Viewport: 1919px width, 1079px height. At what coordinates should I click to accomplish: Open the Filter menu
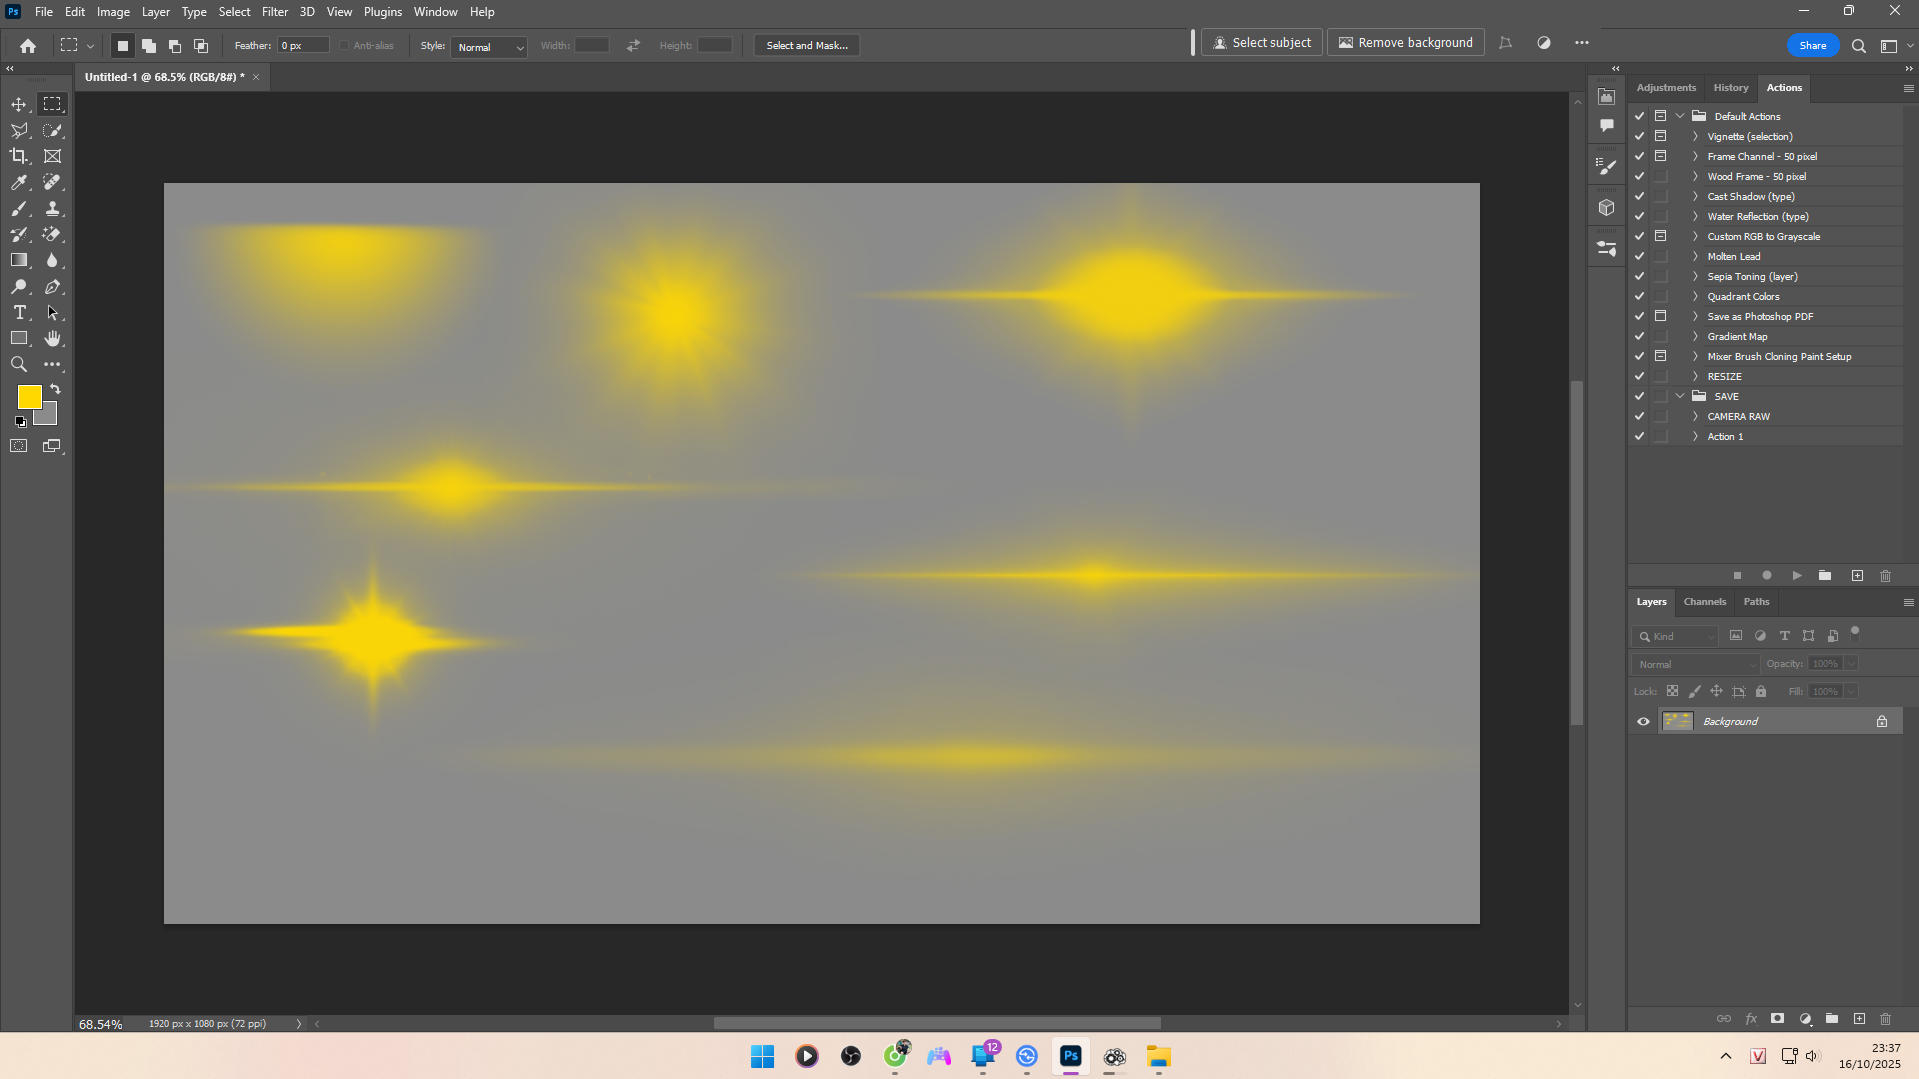[274, 12]
